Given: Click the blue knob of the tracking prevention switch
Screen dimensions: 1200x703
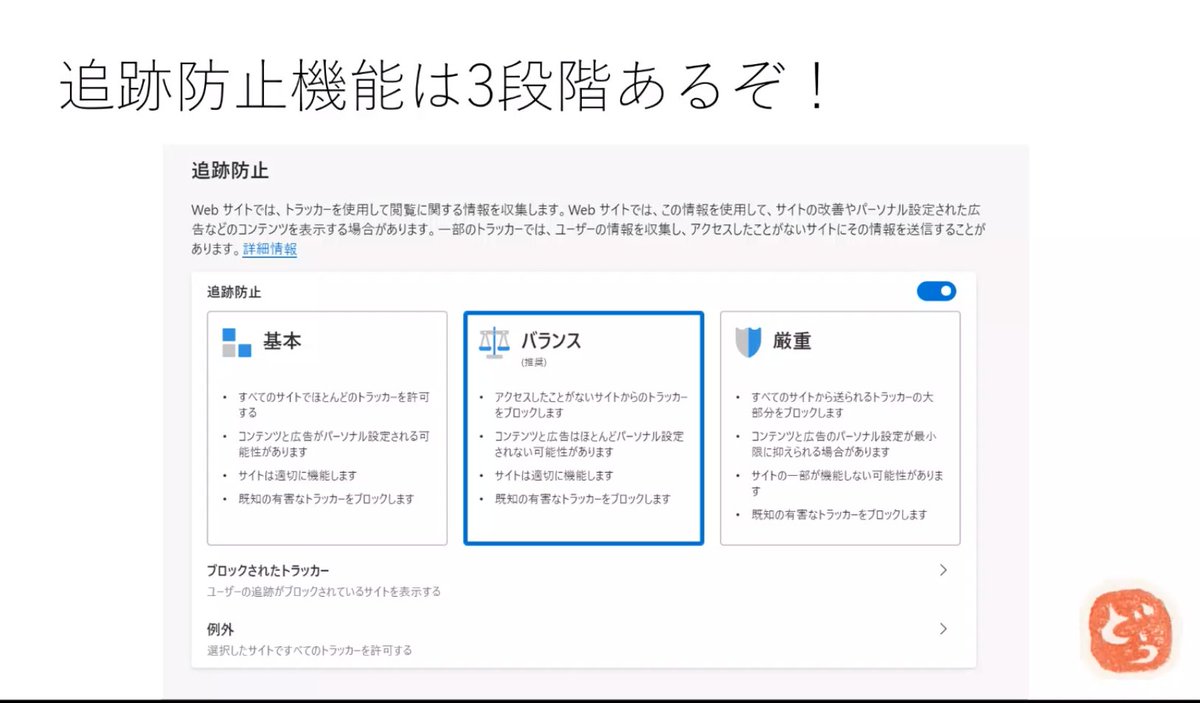Looking at the screenshot, I should (944, 291).
